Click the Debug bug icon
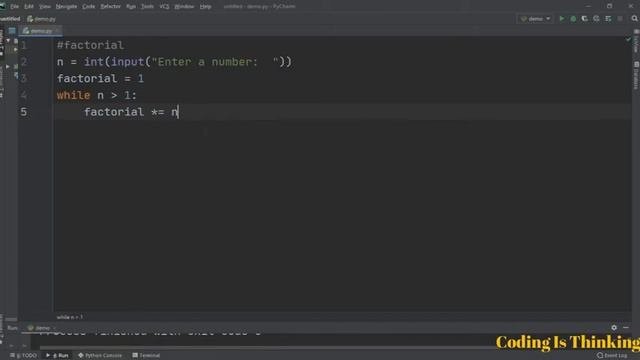This screenshot has height=360, width=640. click(x=573, y=19)
